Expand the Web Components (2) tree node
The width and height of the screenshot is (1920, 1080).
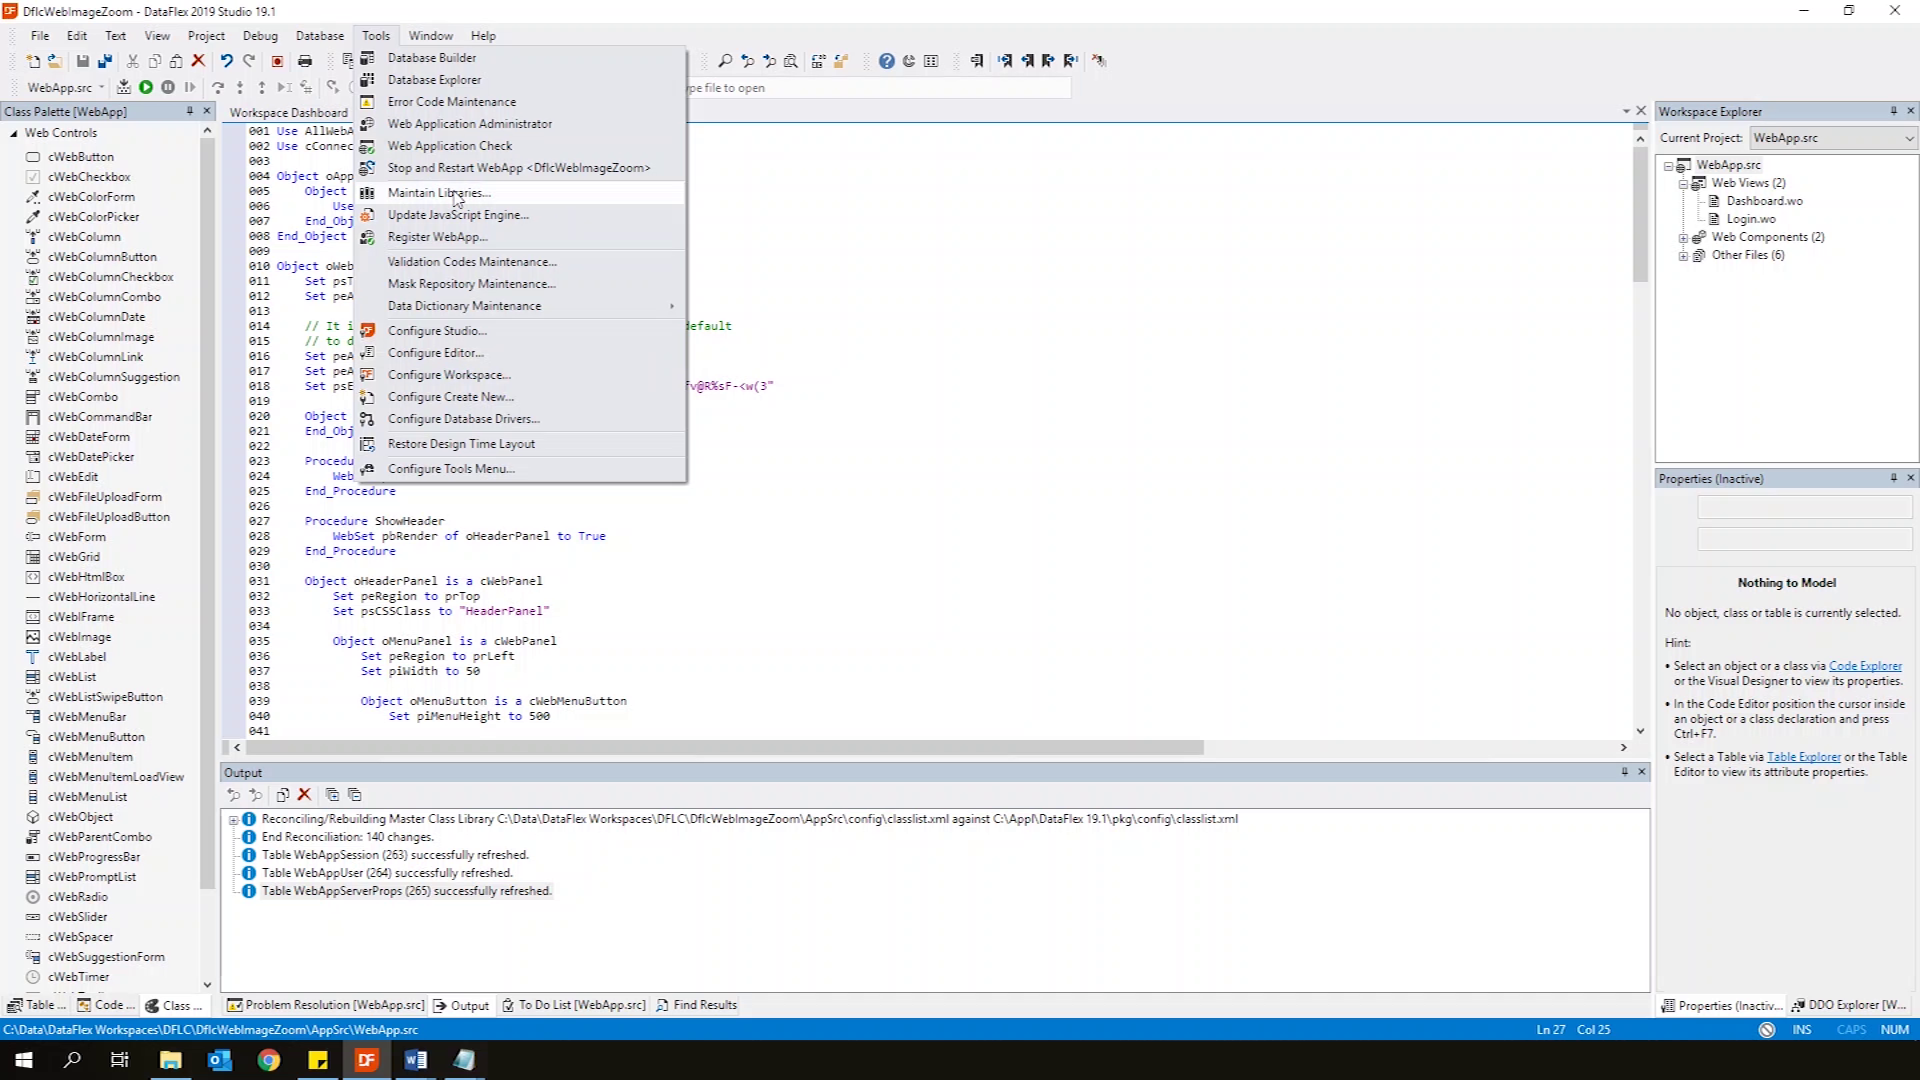pyautogui.click(x=1683, y=238)
